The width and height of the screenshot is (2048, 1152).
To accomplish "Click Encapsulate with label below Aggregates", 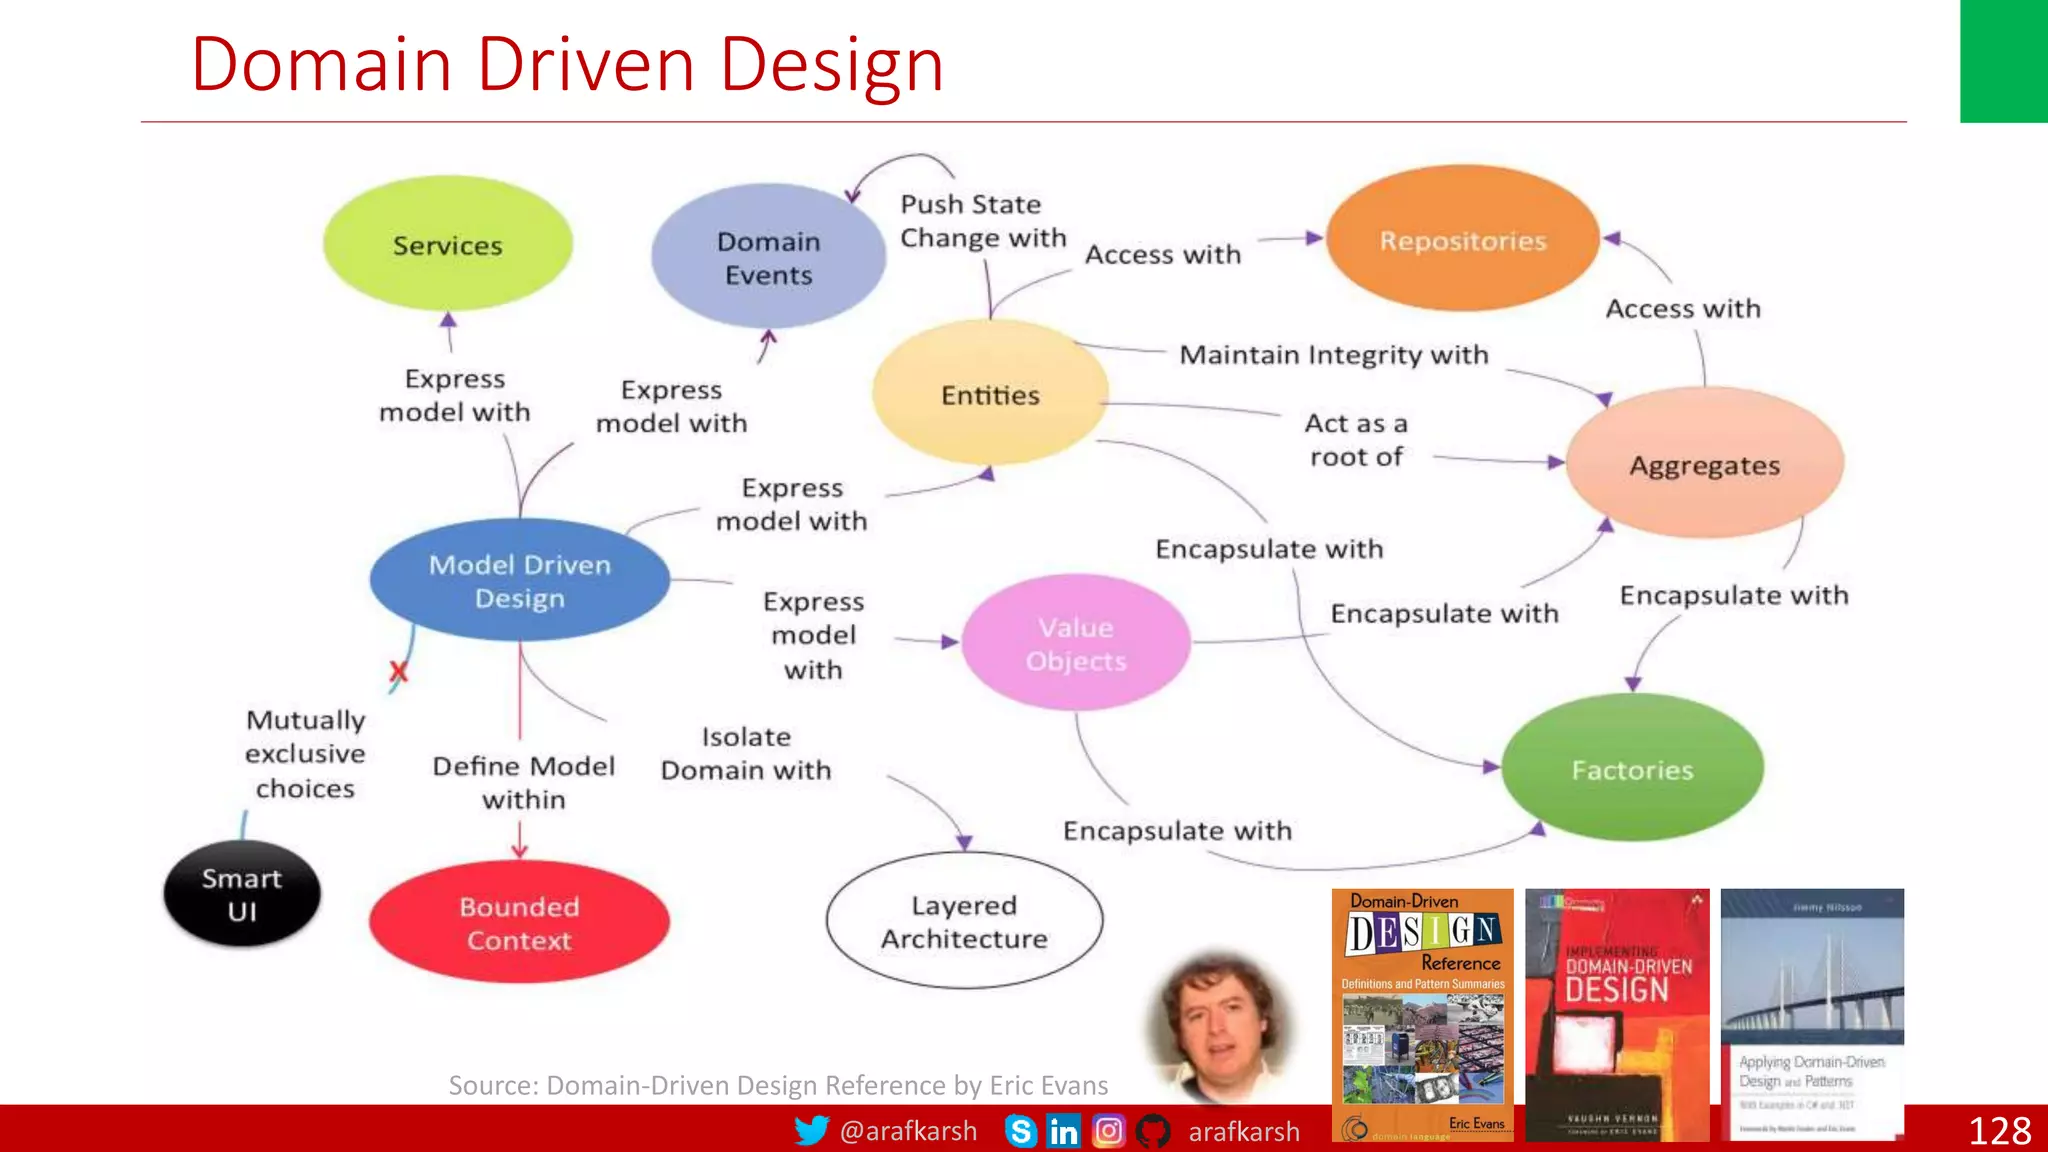I will 1734,595.
